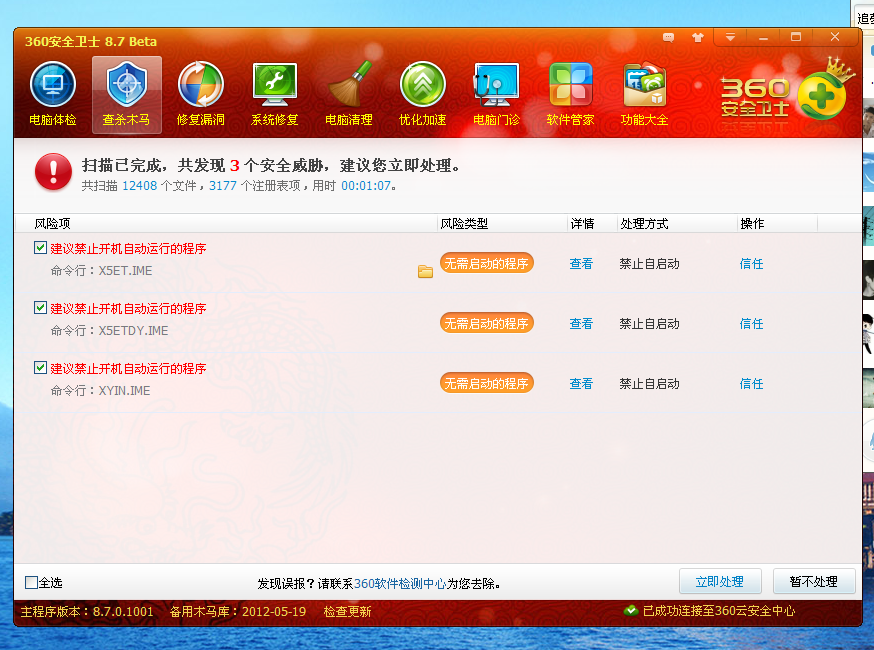This screenshot has height=650, width=874.
Task: Switch to the 电脑体检 tab
Action: pyautogui.click(x=52, y=93)
